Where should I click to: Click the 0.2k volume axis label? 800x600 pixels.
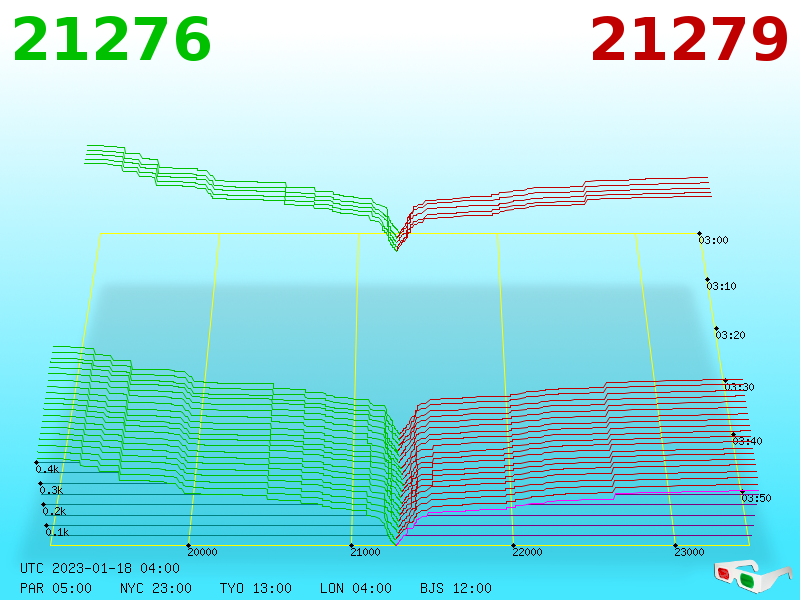tap(55, 511)
